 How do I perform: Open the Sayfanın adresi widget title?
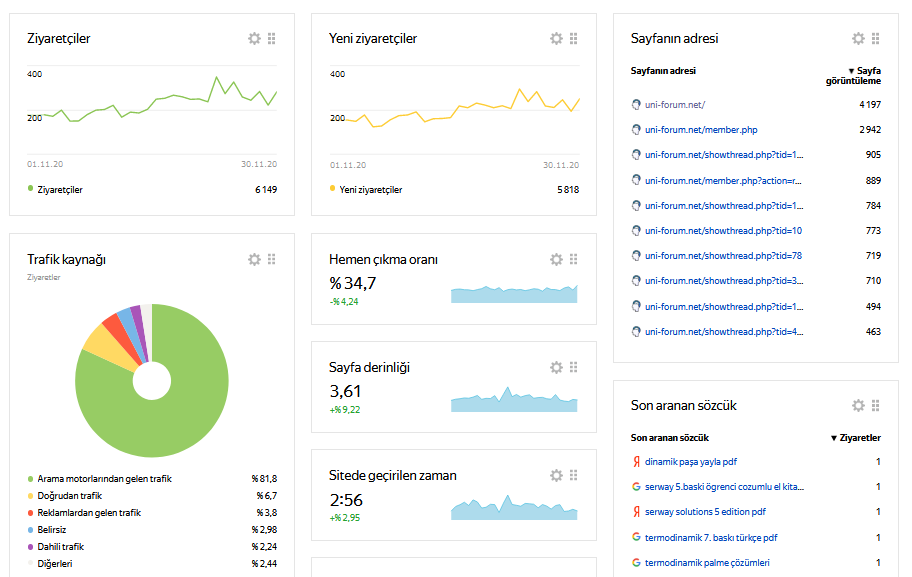tap(674, 39)
